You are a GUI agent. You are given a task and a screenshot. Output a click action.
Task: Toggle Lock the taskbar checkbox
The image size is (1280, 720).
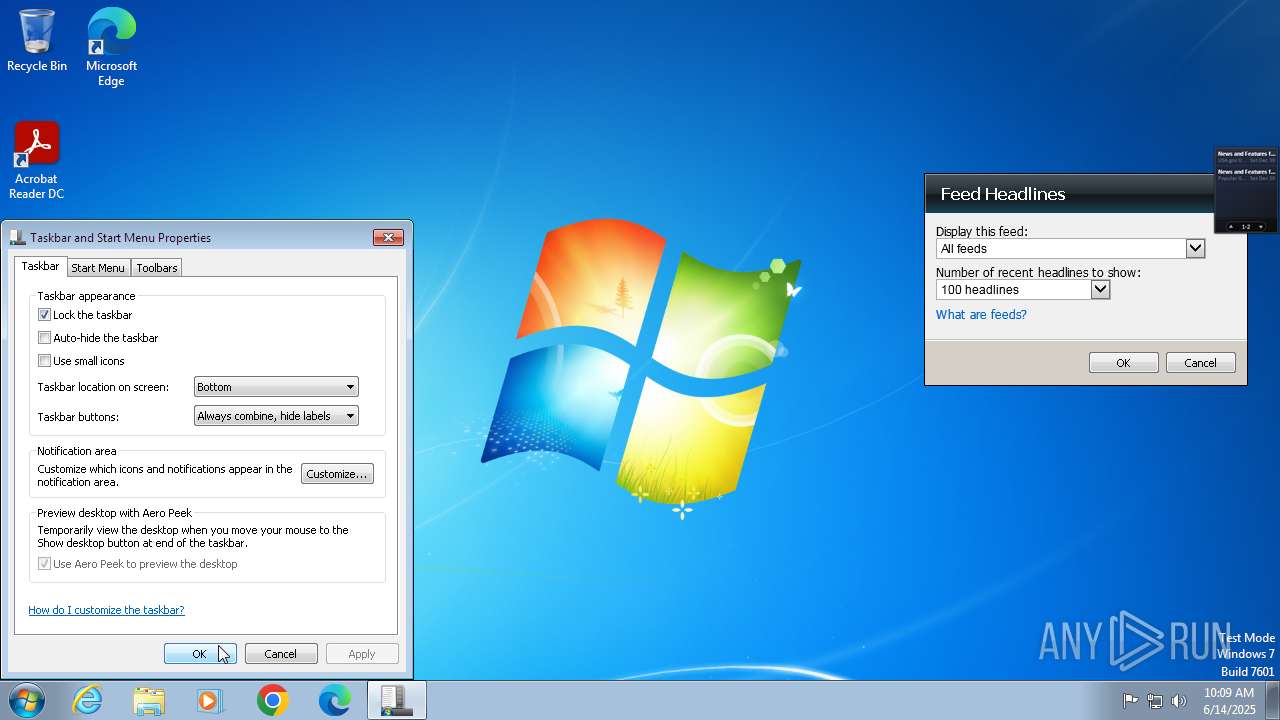point(44,315)
